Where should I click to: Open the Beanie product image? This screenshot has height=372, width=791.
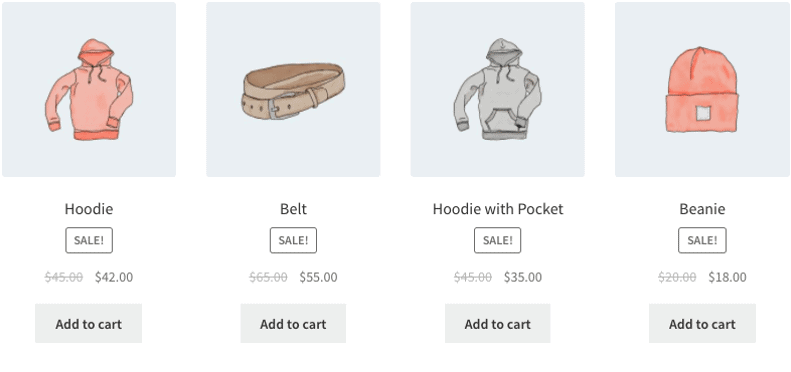point(702,89)
